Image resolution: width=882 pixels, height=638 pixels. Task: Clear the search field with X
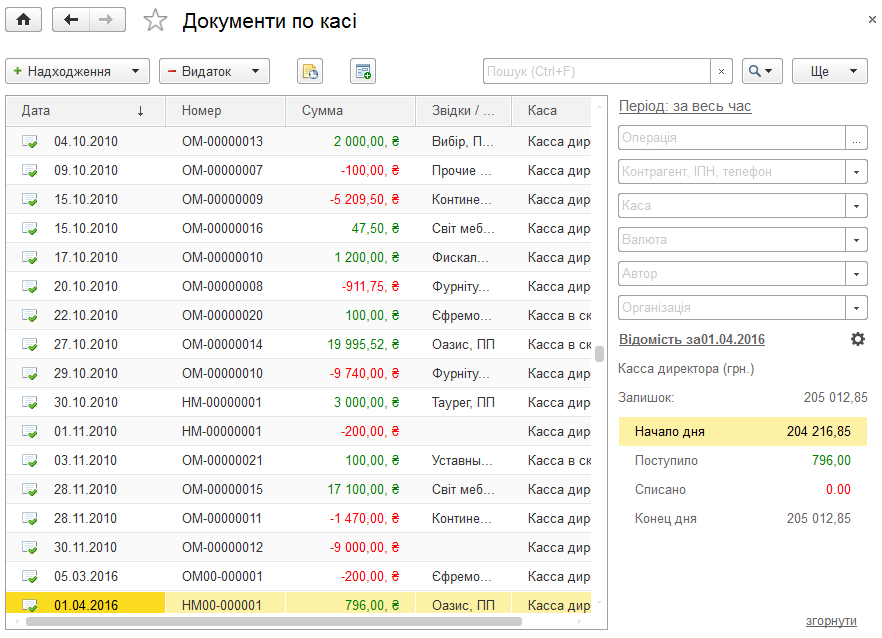click(x=721, y=71)
